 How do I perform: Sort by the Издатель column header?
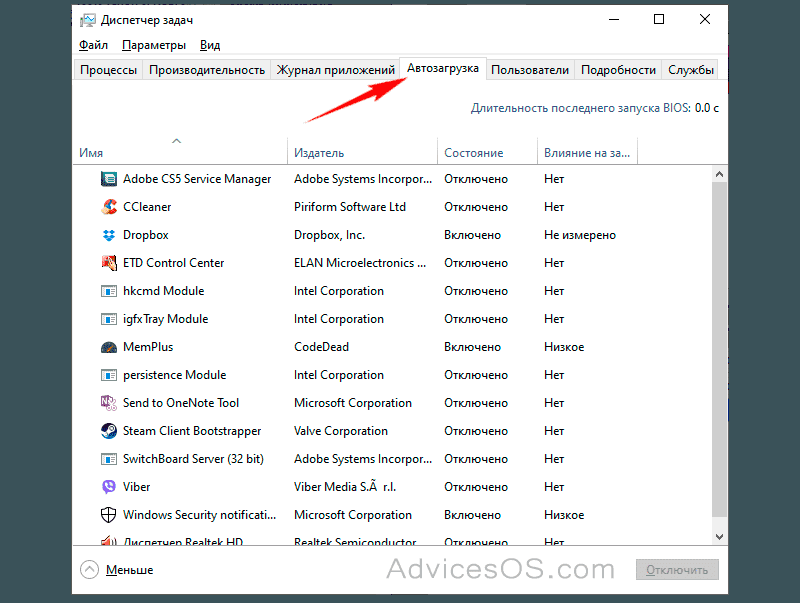tap(362, 151)
